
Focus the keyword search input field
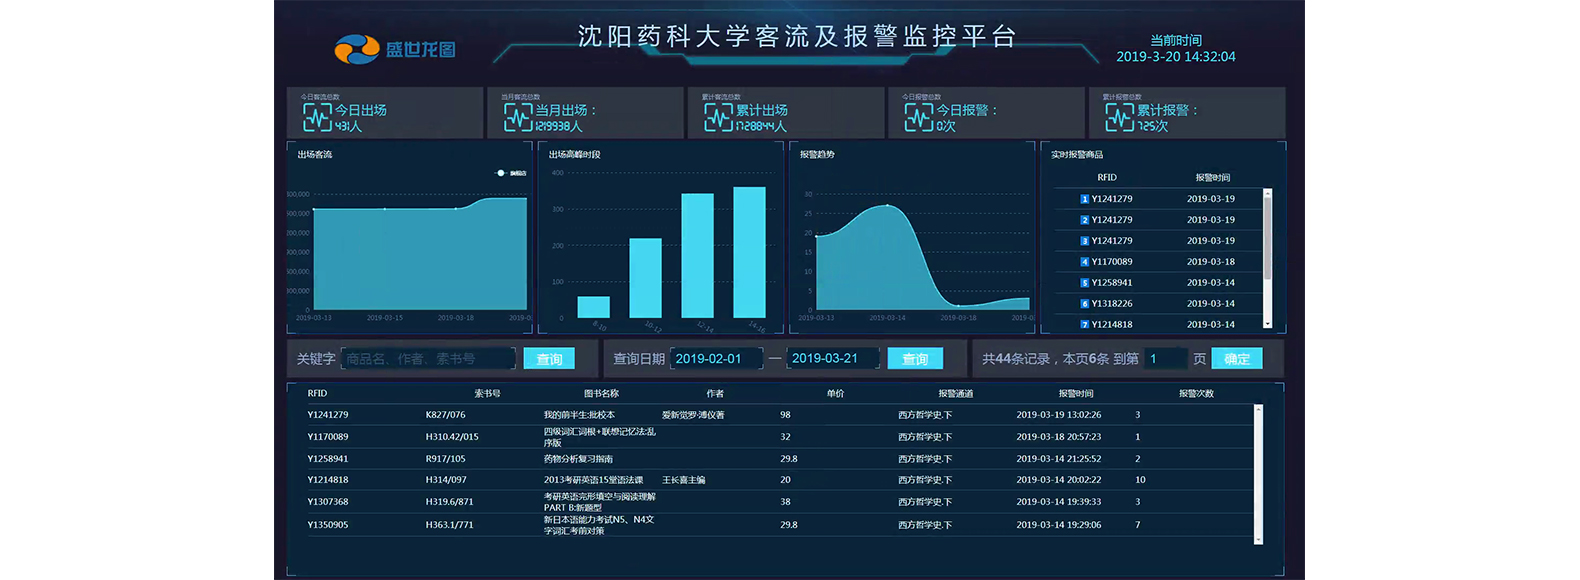(x=428, y=359)
